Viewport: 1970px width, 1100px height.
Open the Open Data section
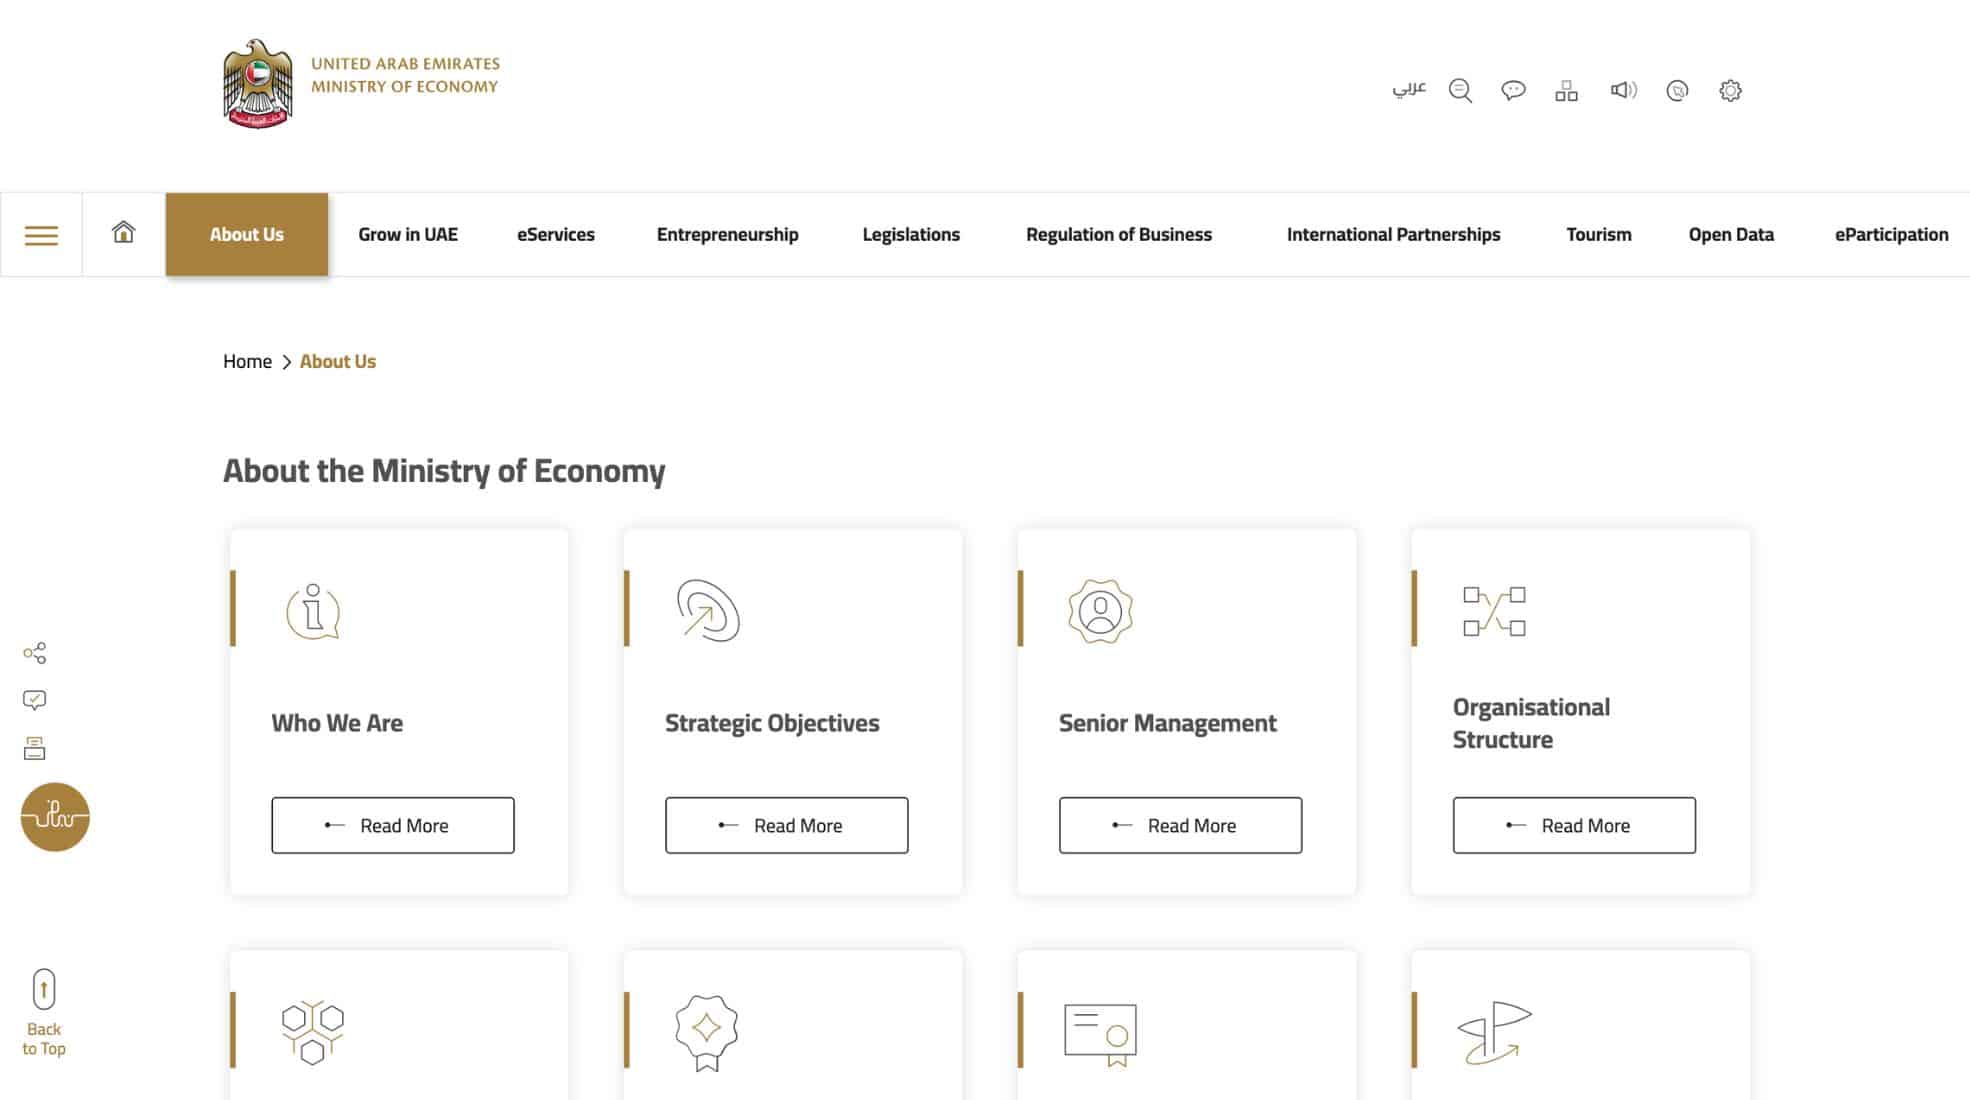pos(1731,234)
